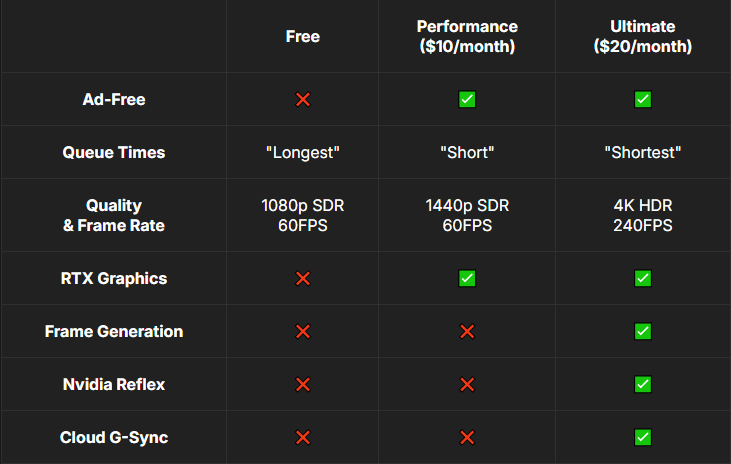This screenshot has height=464, width=731.
Task: Click Ultimate Nvidia Reflex green checkmark
Action: (x=643, y=385)
